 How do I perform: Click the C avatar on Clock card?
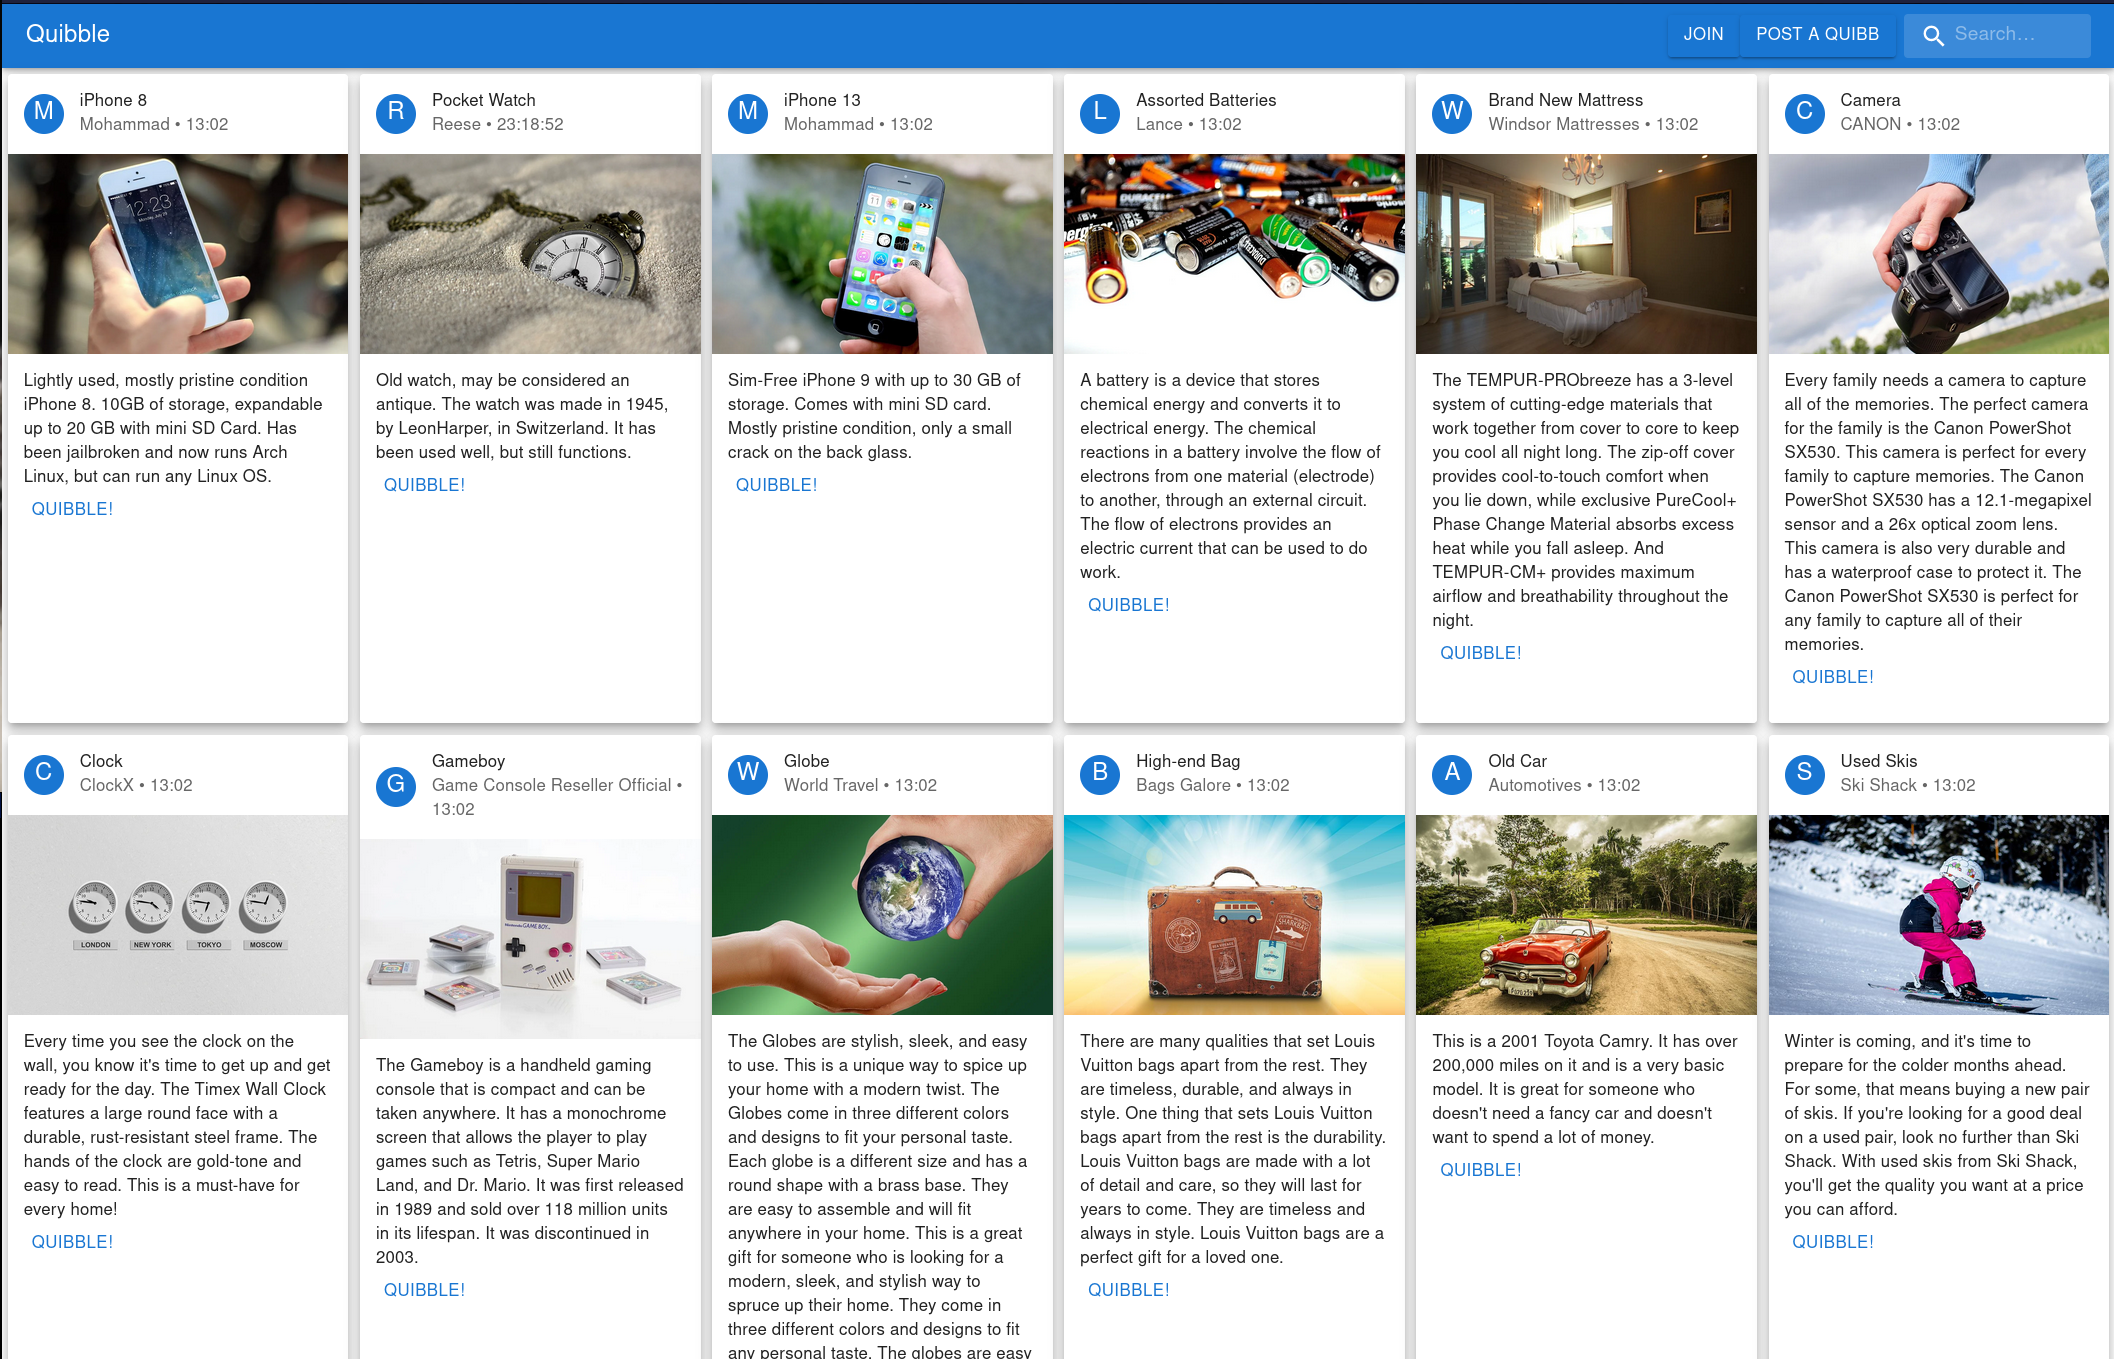44,773
